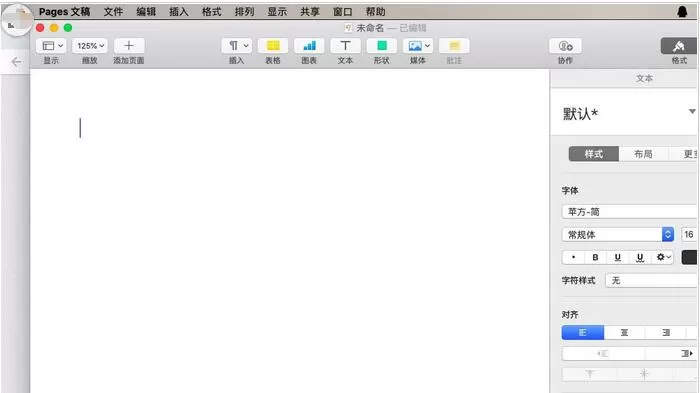Open the 插入 menu in menu bar
Viewport: 700px width, 393px height.
179,12
